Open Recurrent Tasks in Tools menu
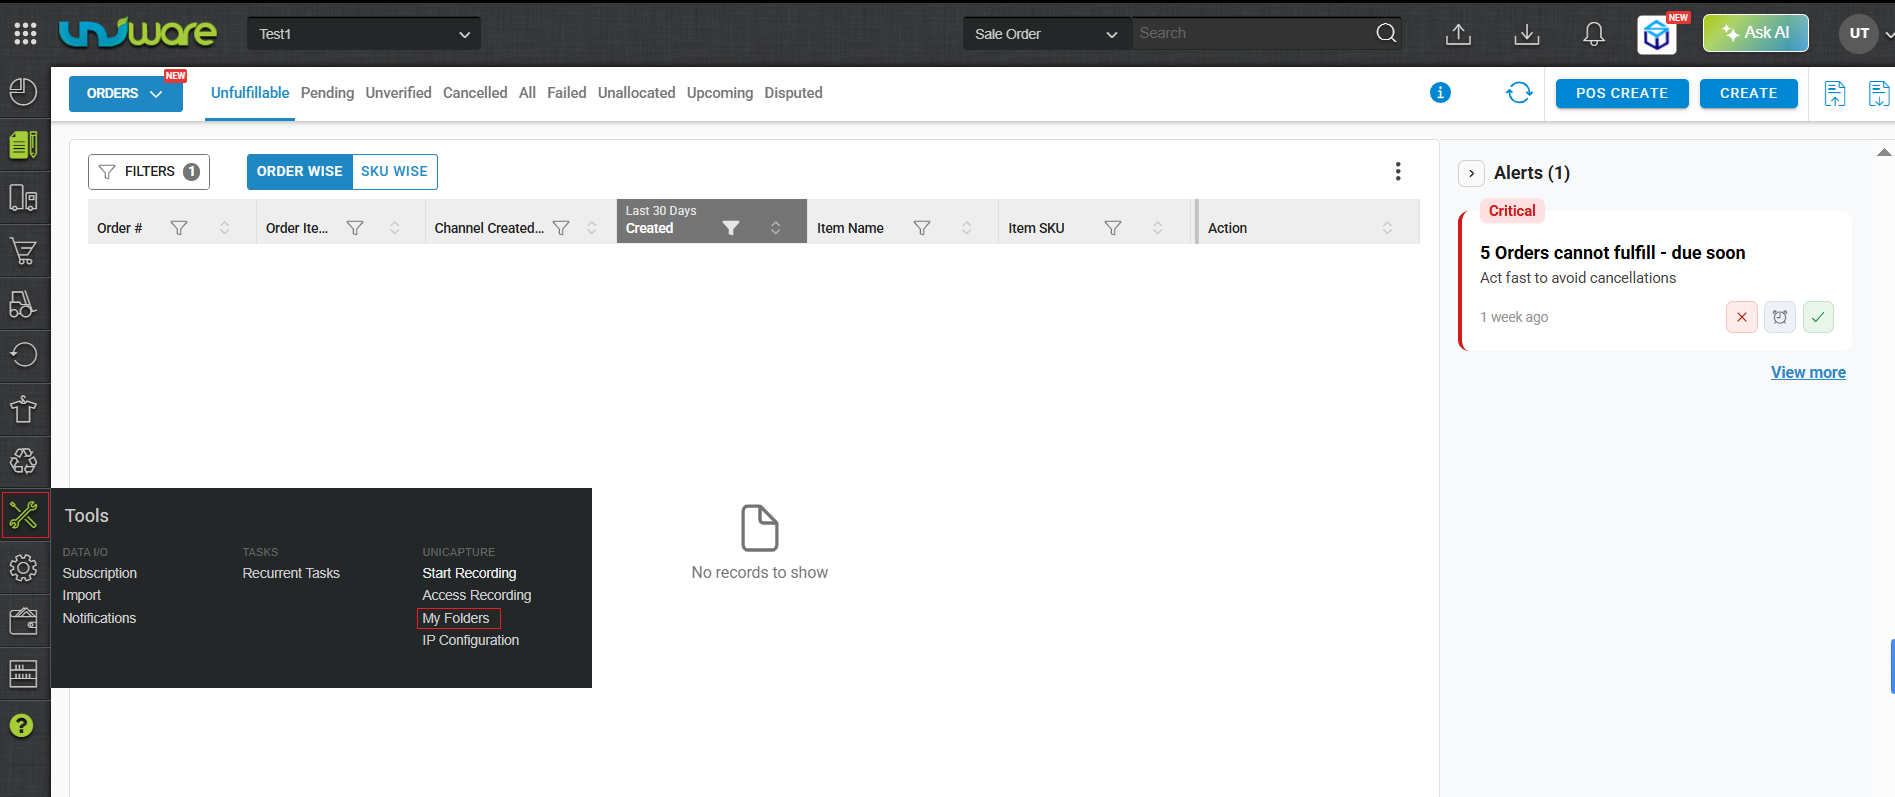This screenshot has height=797, width=1895. 291,573
